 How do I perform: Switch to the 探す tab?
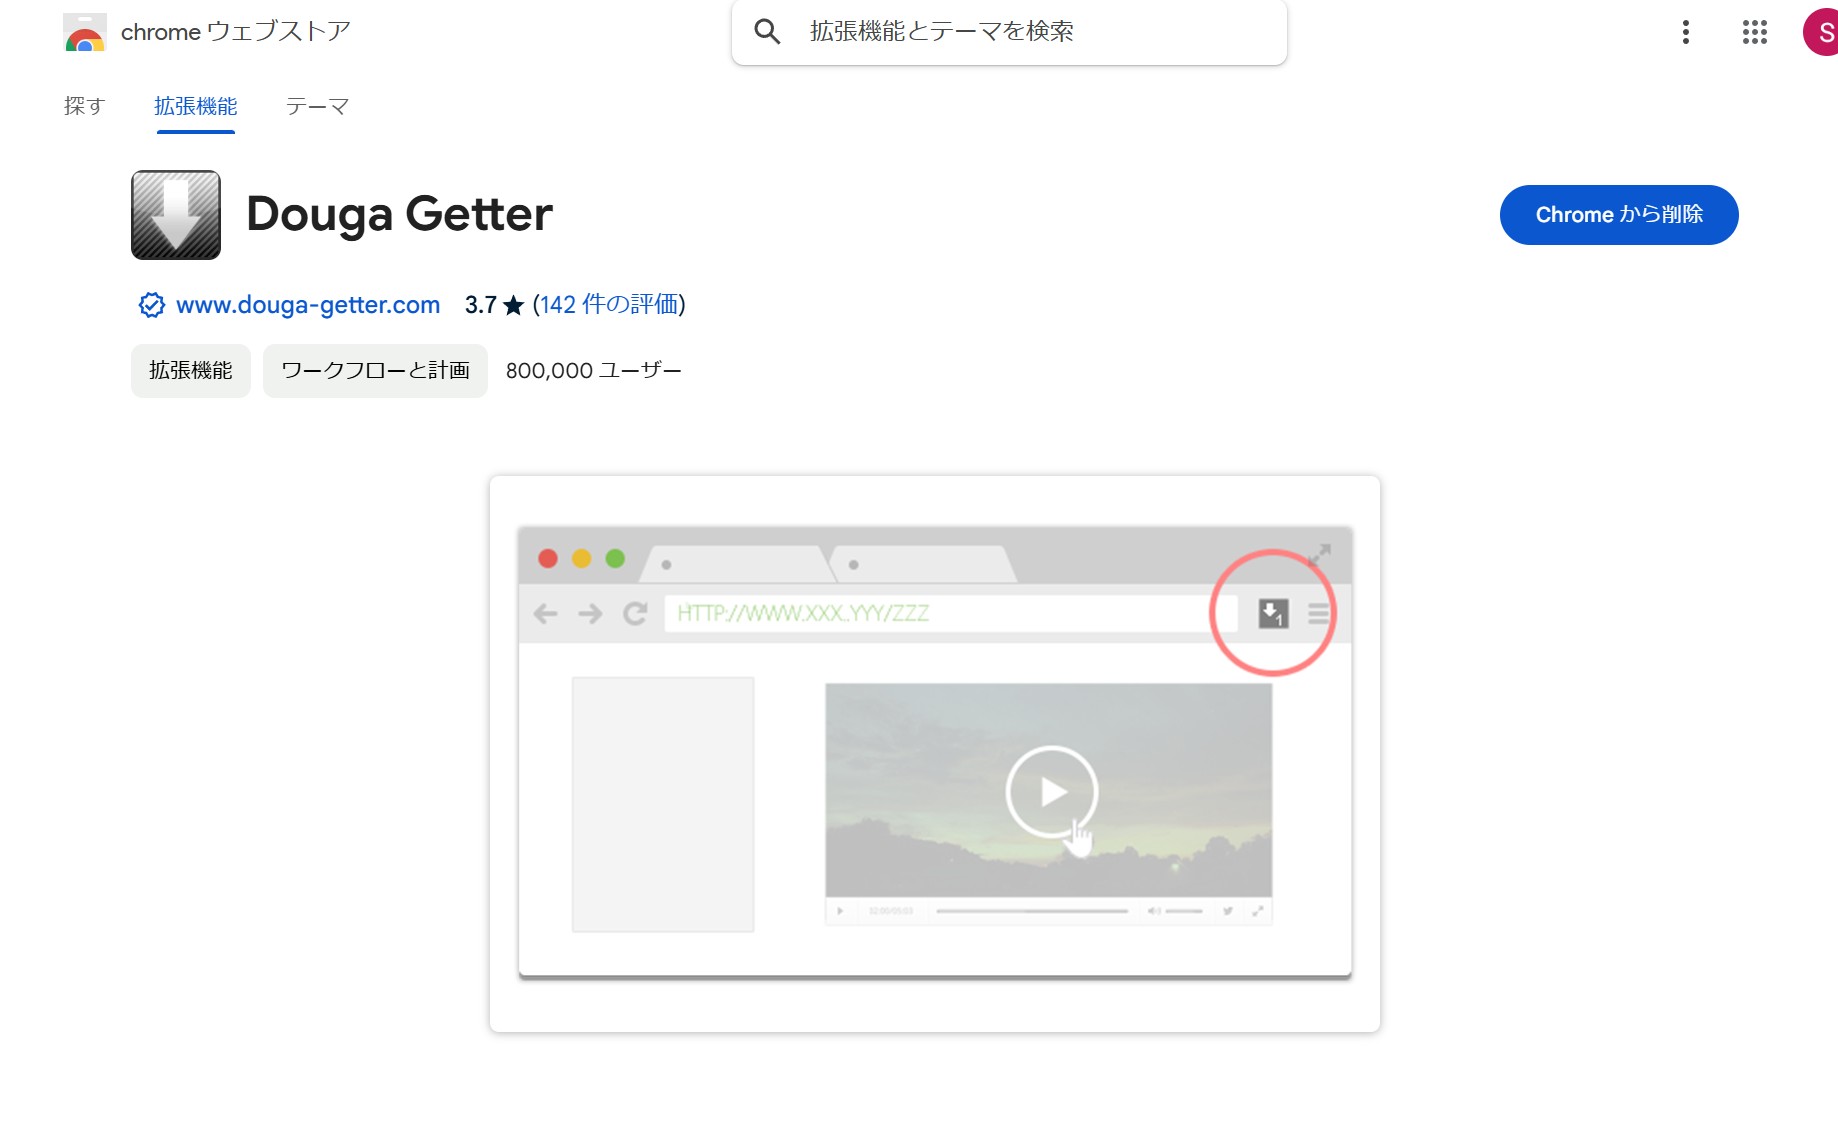click(x=84, y=106)
